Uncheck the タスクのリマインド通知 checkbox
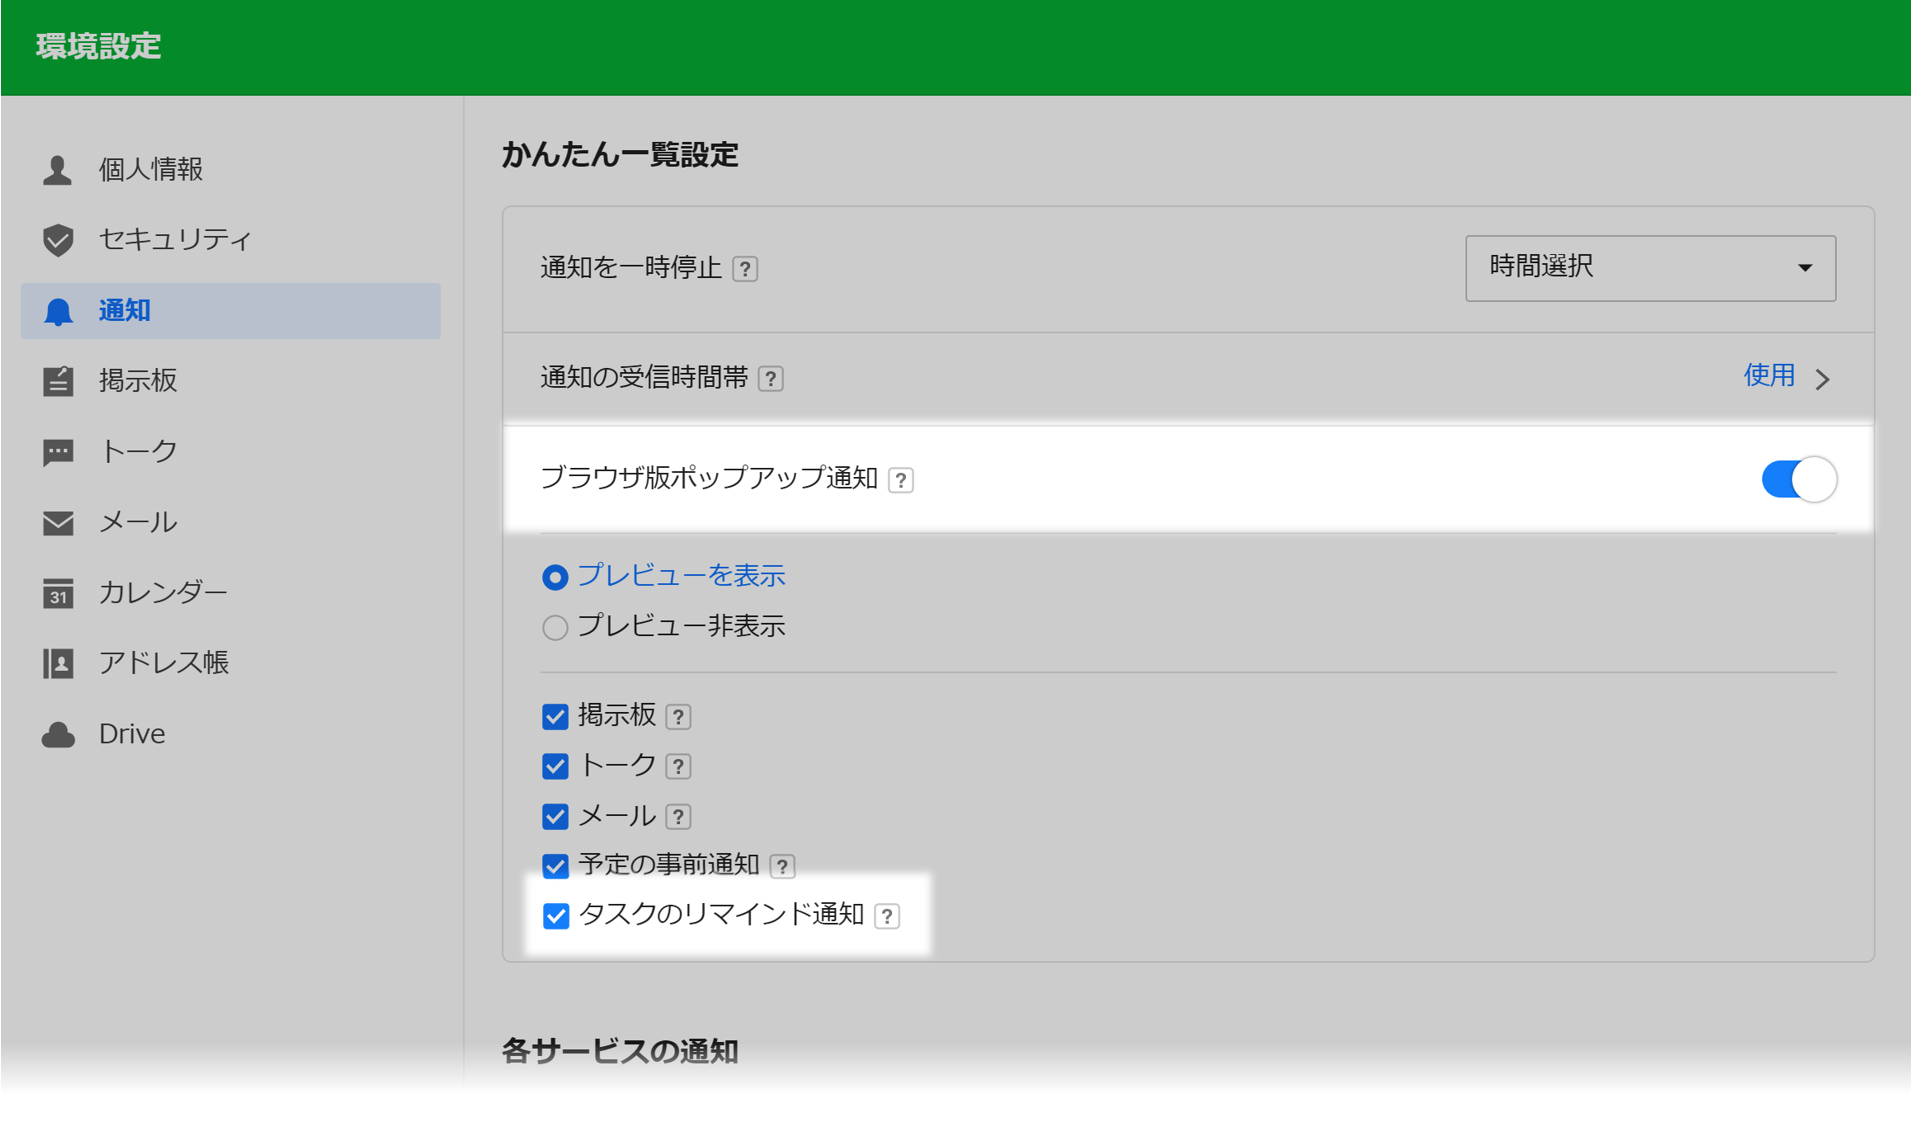Screen dimensions: 1911x1133 point(556,916)
